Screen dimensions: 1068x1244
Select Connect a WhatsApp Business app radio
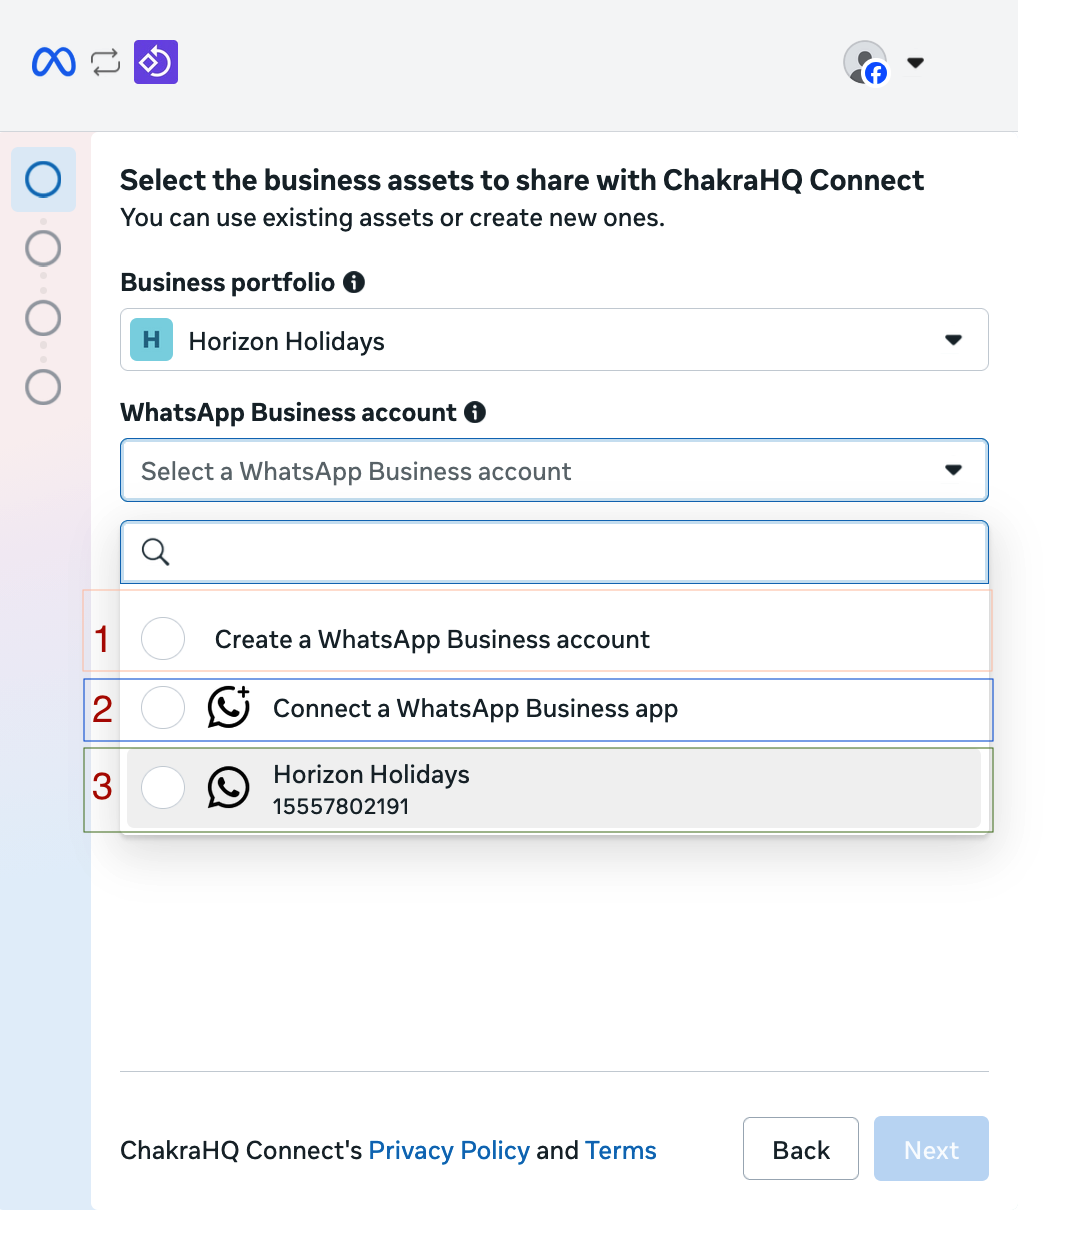[x=163, y=708]
